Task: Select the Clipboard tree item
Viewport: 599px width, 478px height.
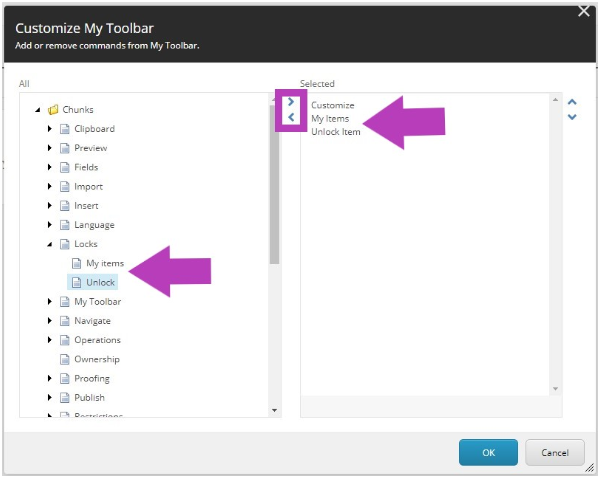Action: [94, 129]
